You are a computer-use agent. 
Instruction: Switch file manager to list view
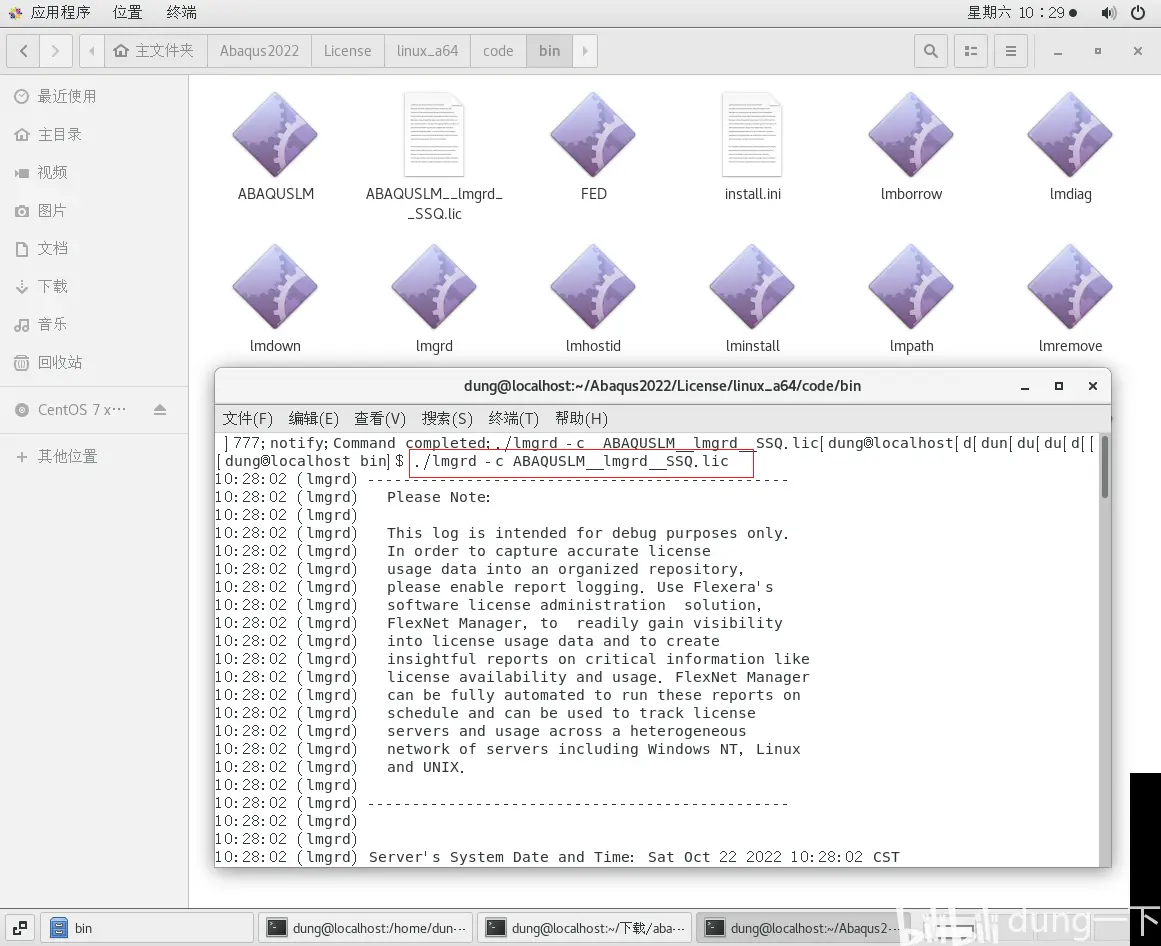[971, 51]
